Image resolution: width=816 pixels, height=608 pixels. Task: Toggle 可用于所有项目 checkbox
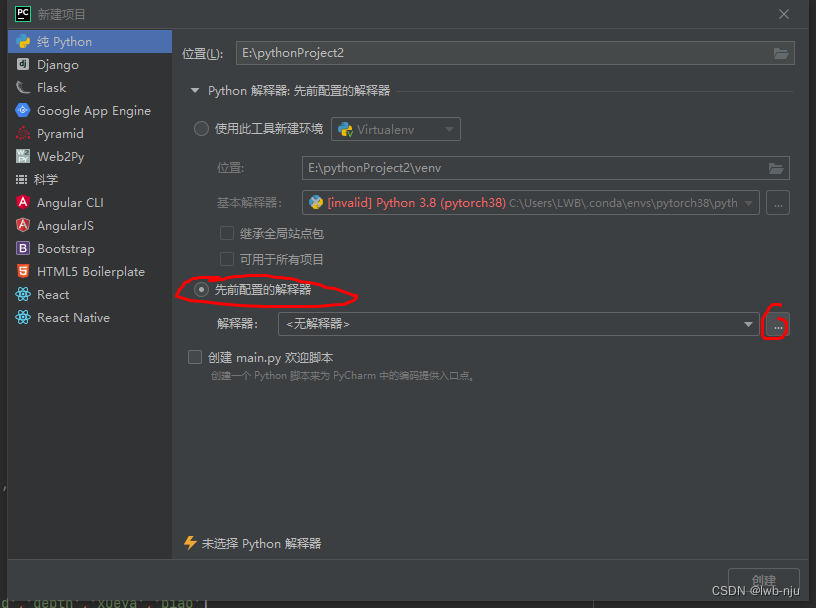point(227,259)
